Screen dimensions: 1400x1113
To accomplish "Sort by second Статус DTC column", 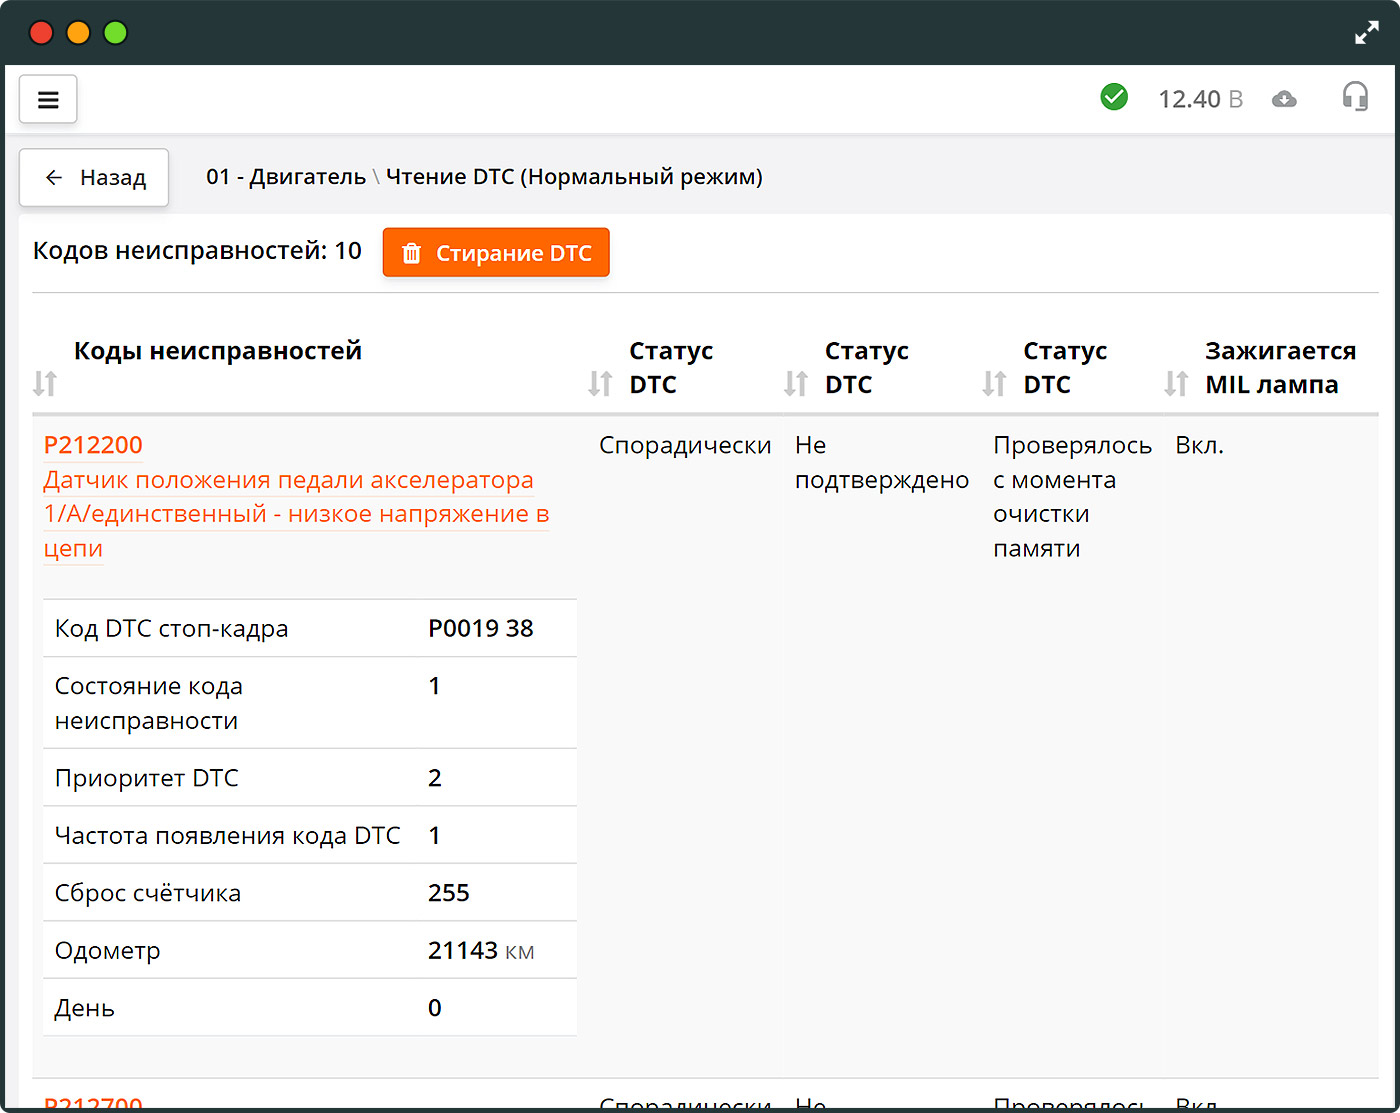I will 796,383.
